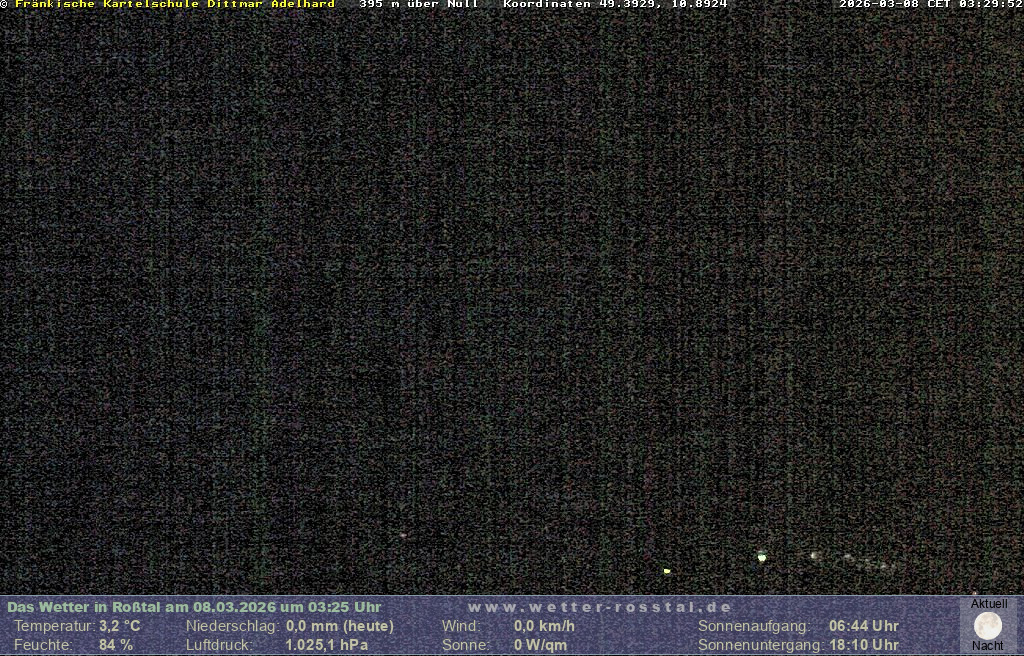Screen dimensions: 1024x656
Task: Click the moon night icon
Action: click(x=988, y=625)
